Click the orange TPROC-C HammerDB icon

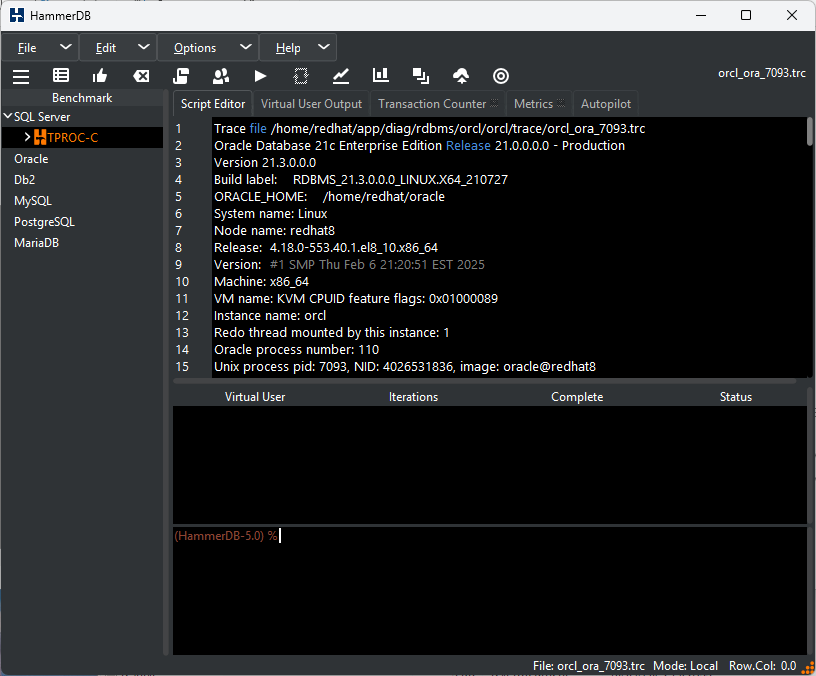click(x=40, y=137)
